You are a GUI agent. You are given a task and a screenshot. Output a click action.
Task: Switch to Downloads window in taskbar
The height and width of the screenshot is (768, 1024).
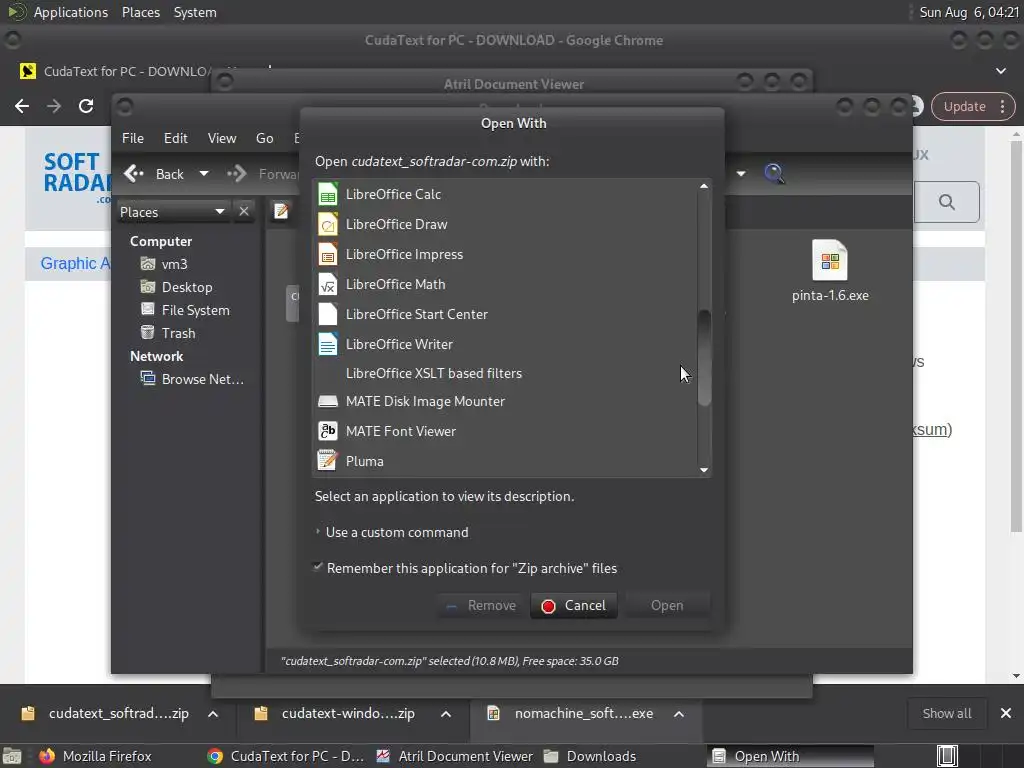[x=590, y=756]
